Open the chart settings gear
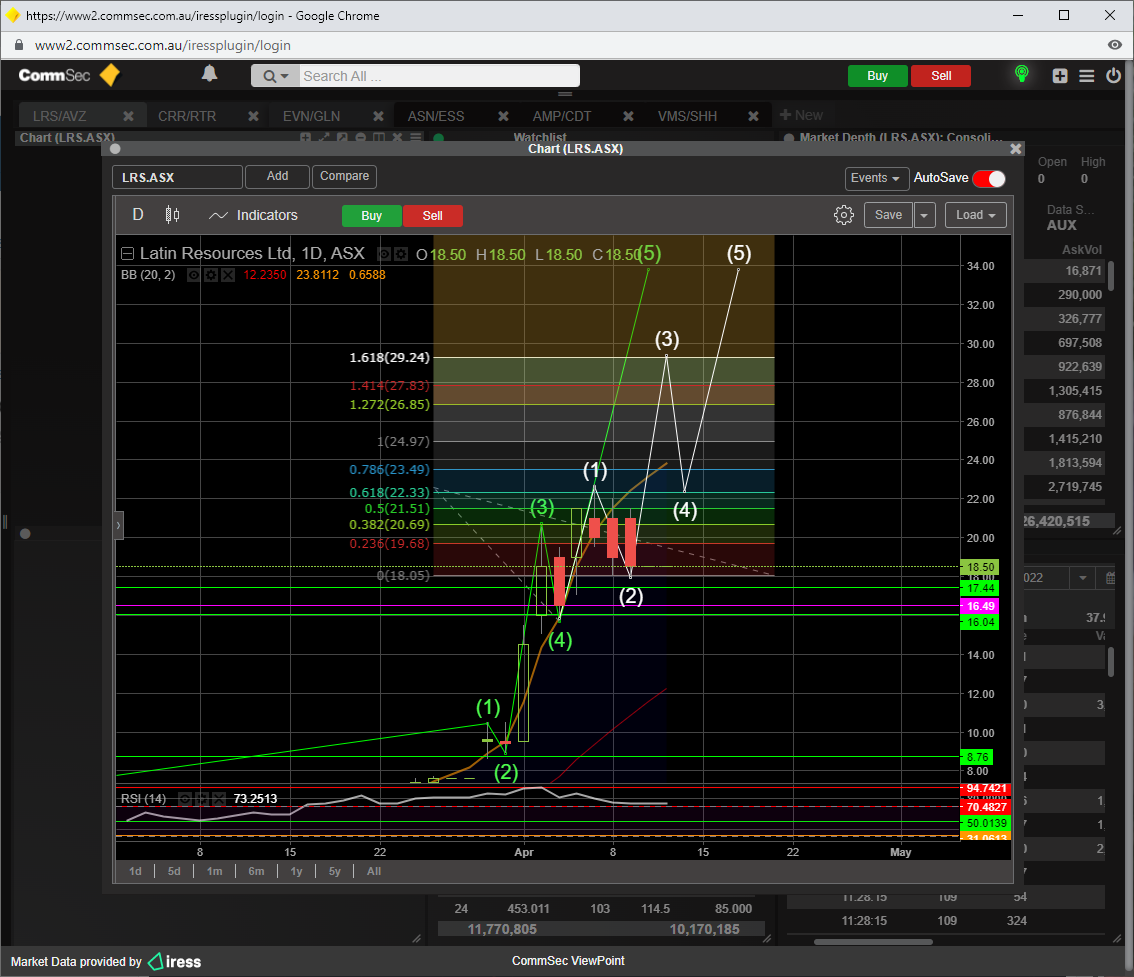The height and width of the screenshot is (977, 1134). 843,215
